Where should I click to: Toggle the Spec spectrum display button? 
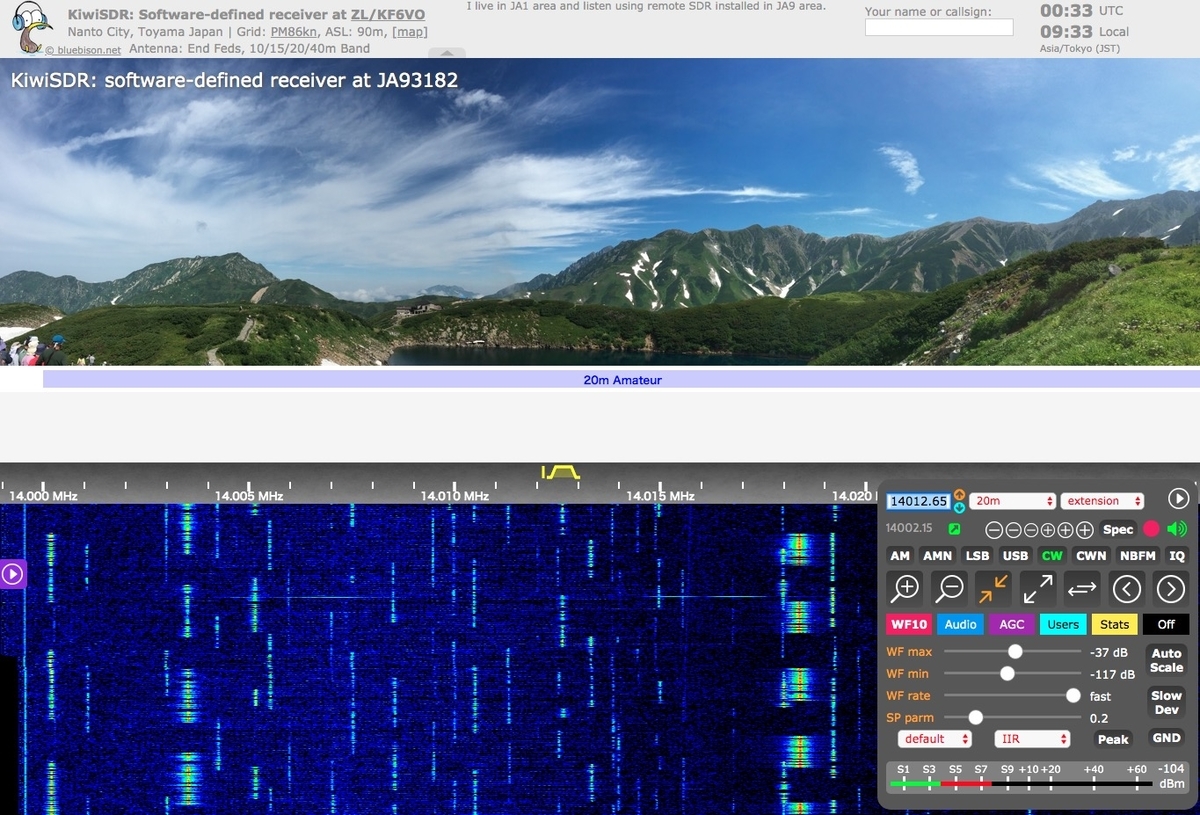(x=1118, y=530)
